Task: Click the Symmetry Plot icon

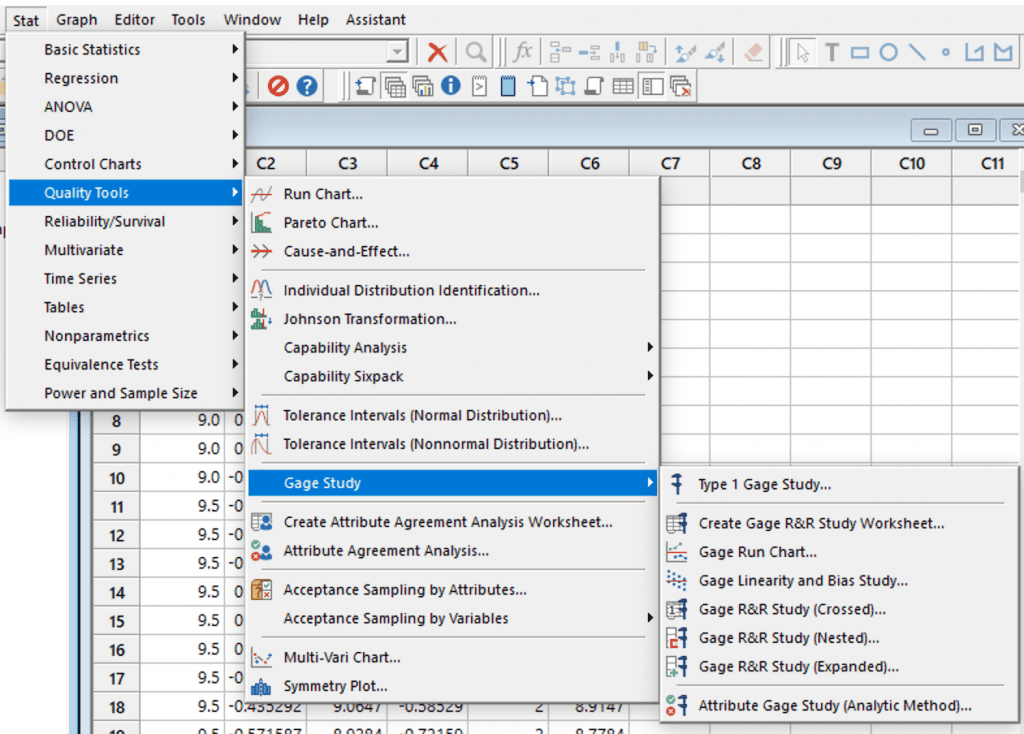Action: click(261, 686)
